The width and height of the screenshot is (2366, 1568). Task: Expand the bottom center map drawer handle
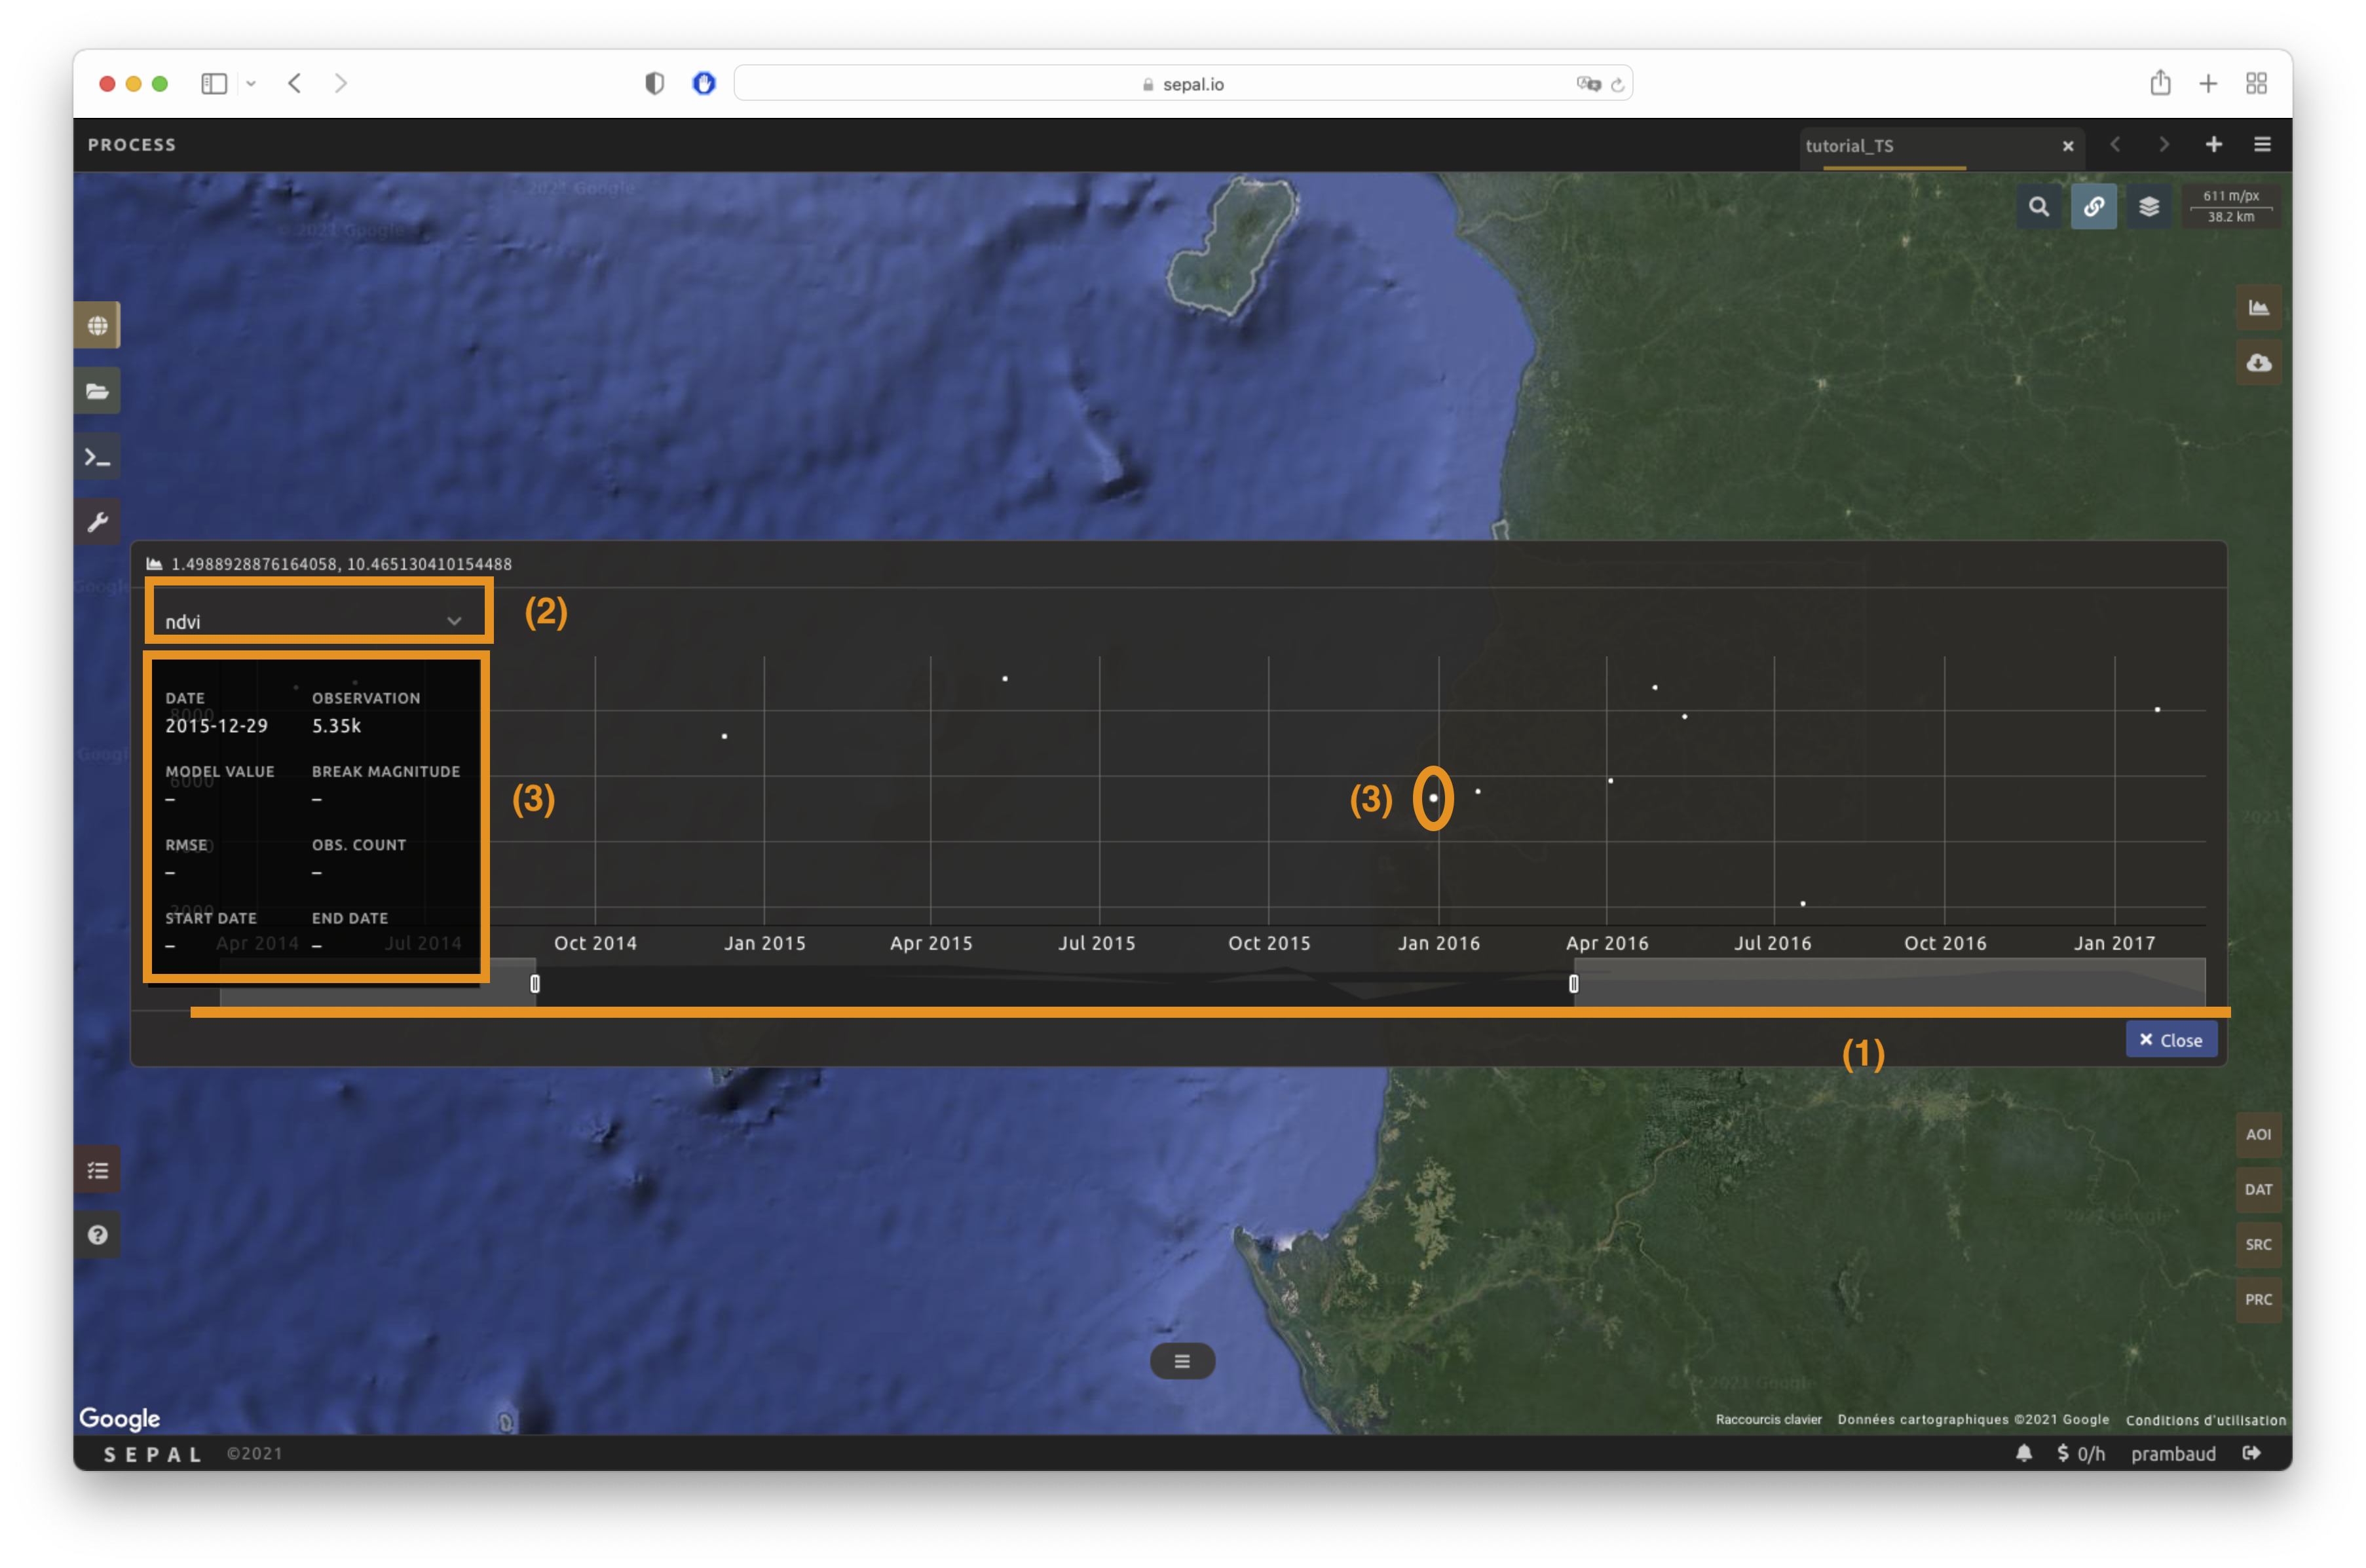(1182, 1361)
